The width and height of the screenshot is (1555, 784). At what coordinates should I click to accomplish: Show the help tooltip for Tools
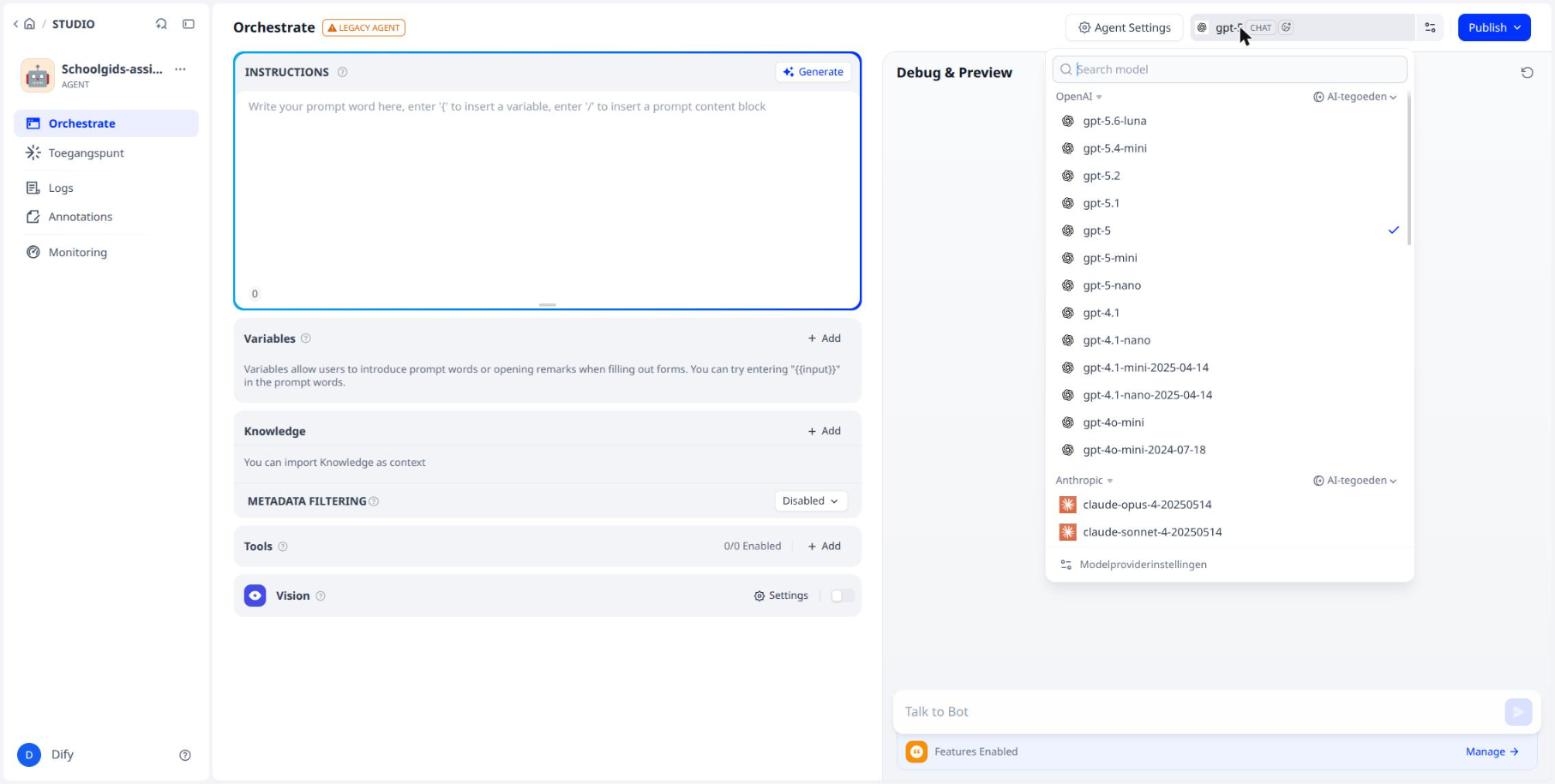tap(282, 546)
